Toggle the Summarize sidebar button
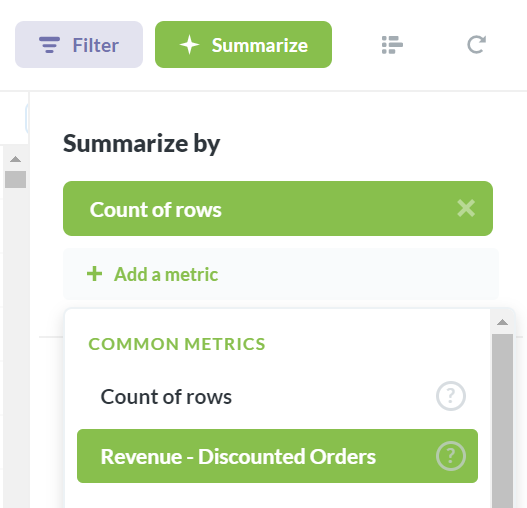Image resolution: width=527 pixels, height=508 pixels. (243, 44)
